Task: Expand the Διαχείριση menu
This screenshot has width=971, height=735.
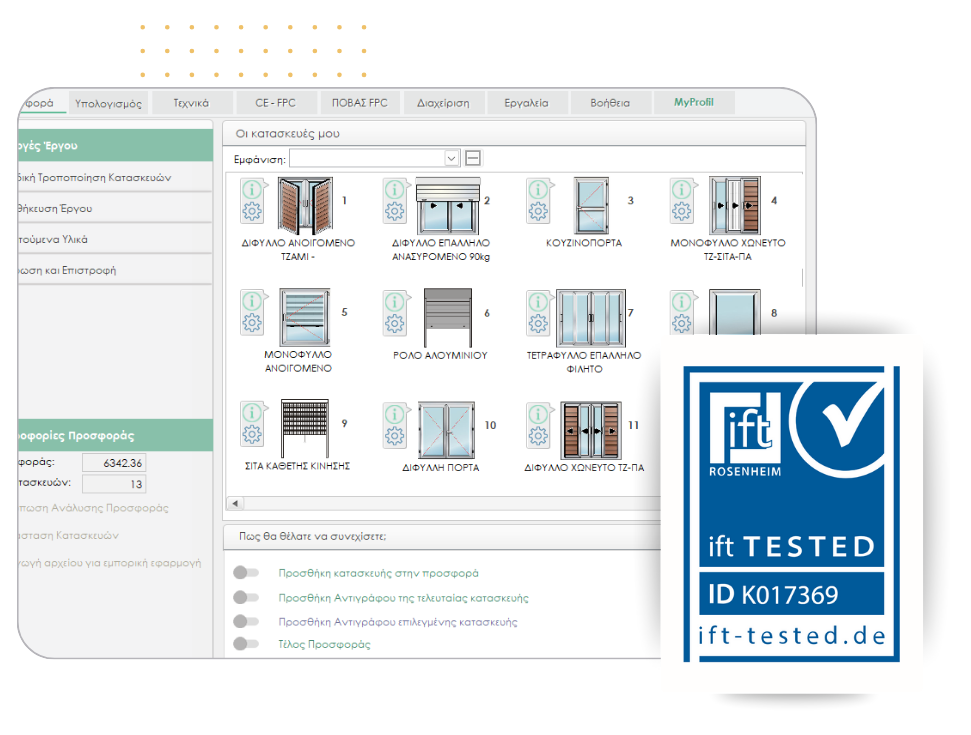Action: 443,103
